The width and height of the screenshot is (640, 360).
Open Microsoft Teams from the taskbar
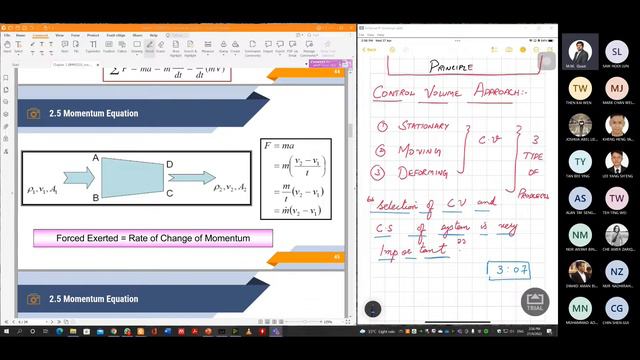coord(276,331)
